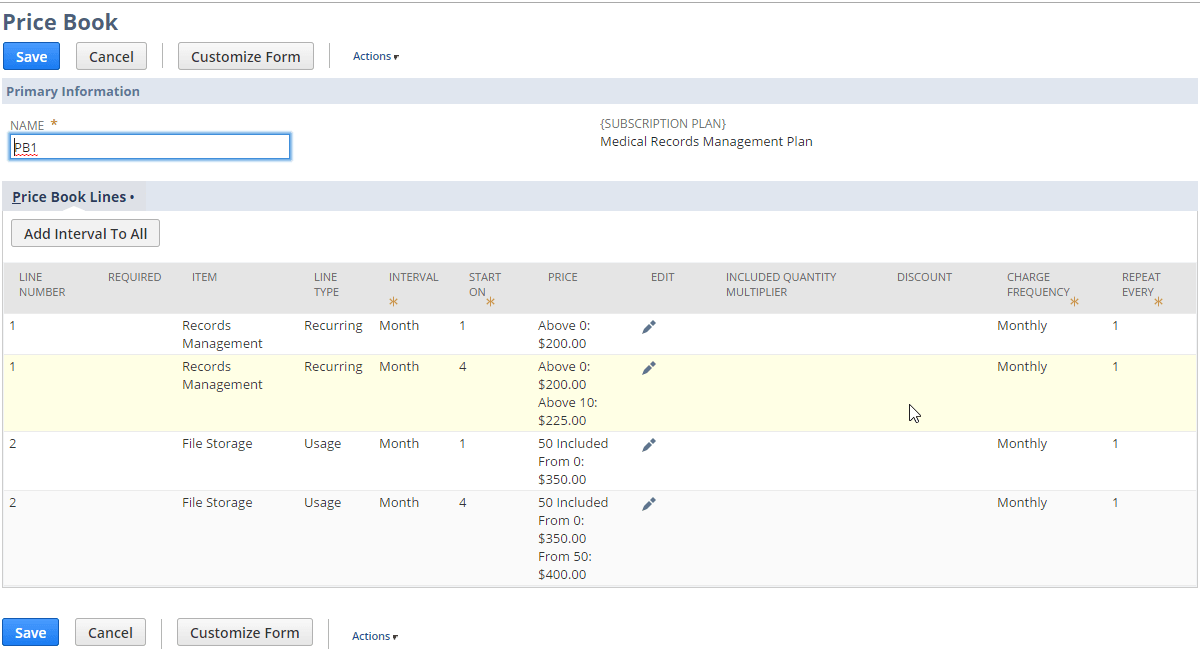
Task: Focus the Name input field containing PB1
Action: (x=150, y=147)
